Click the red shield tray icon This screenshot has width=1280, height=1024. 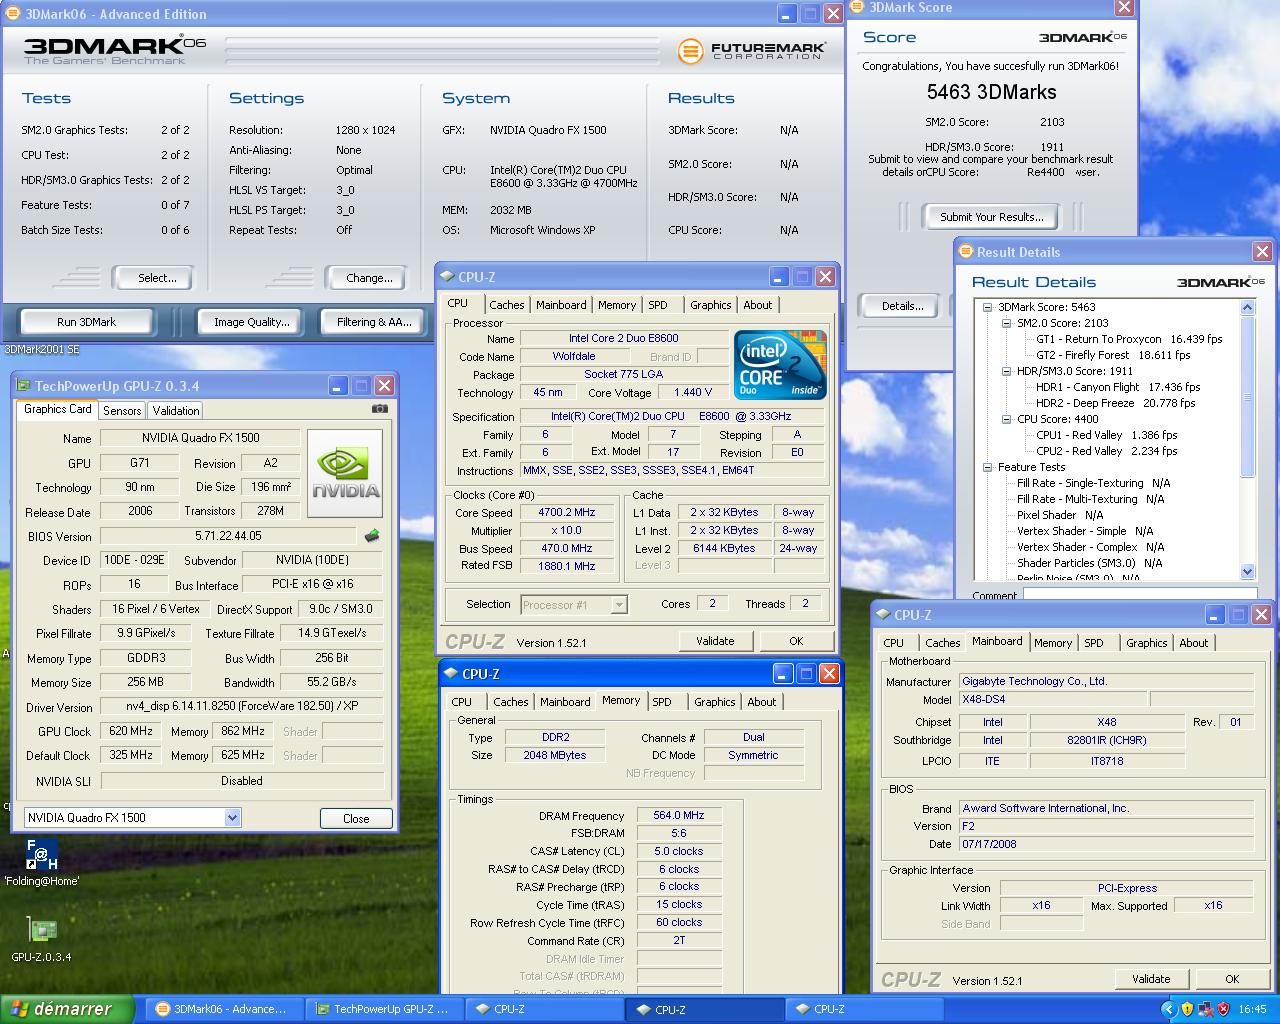point(1222,1010)
